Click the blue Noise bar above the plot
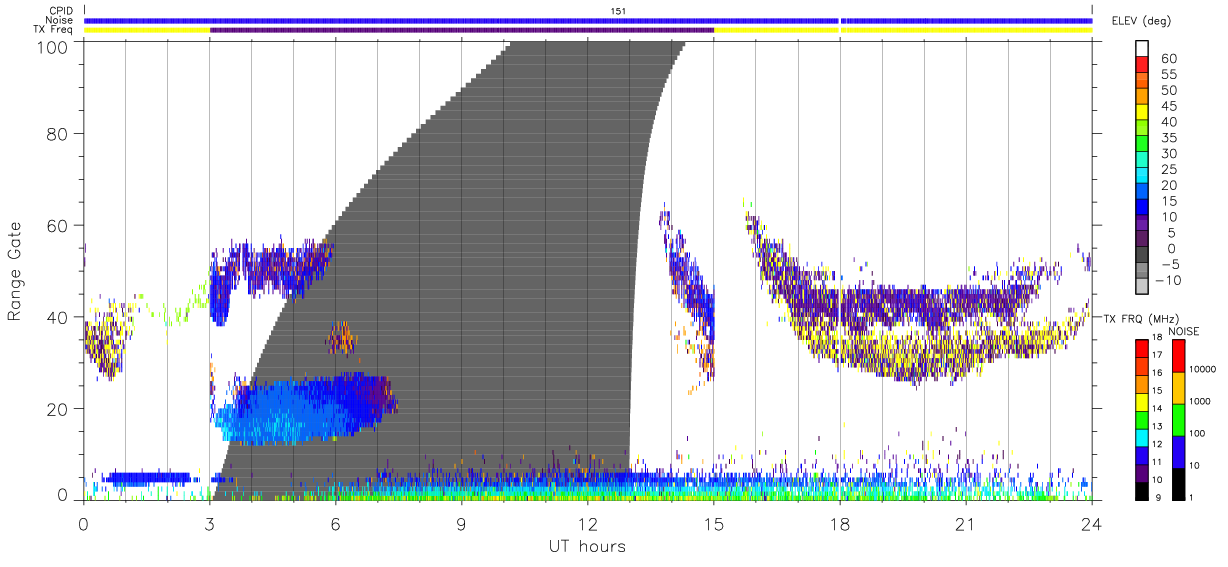Image resolution: width=1228 pixels, height=567 pixels. [588, 20]
